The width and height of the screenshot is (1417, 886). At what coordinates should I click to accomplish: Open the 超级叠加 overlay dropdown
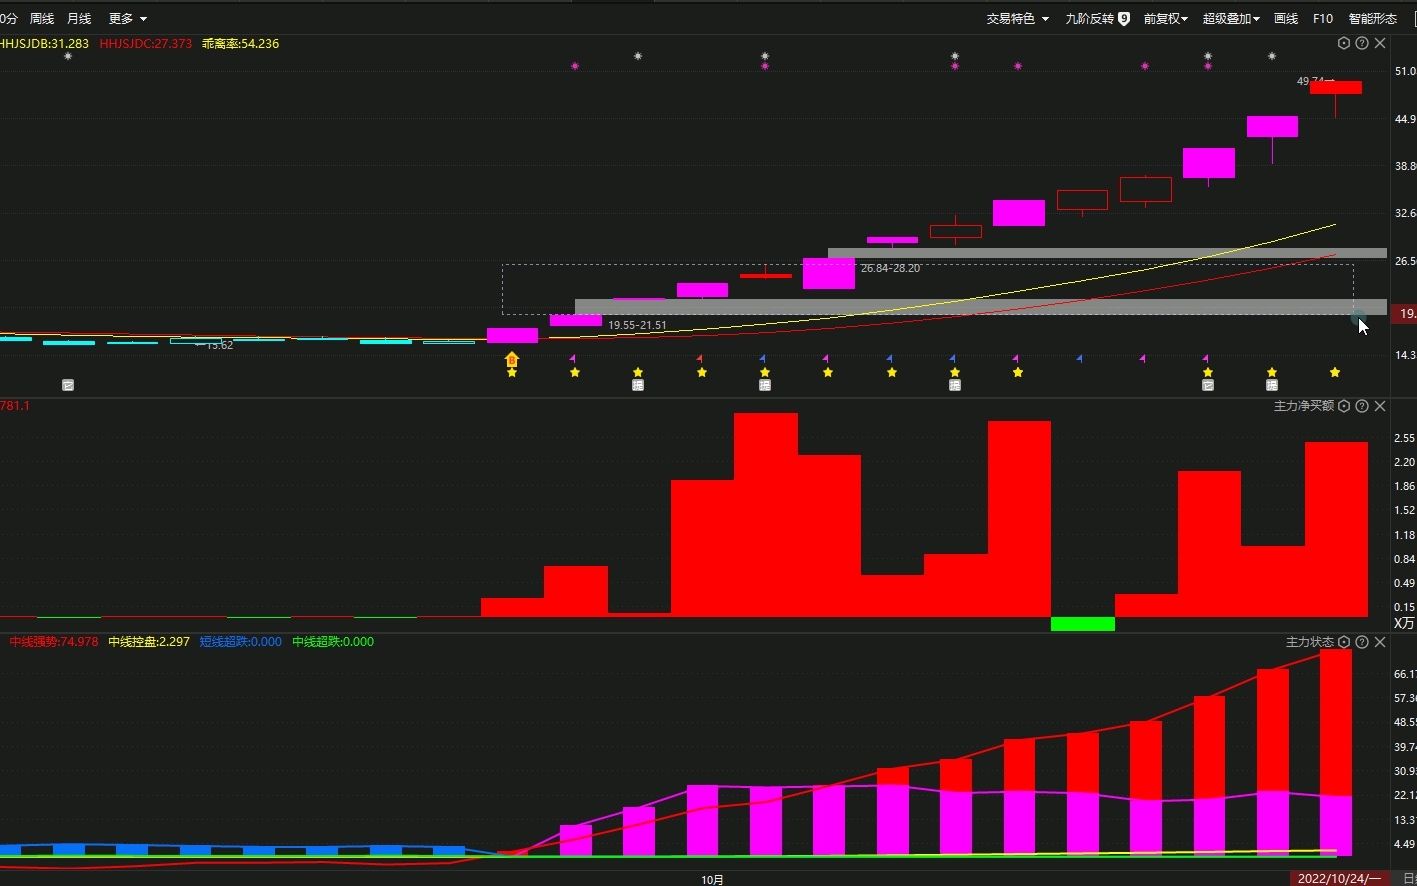pos(1231,18)
